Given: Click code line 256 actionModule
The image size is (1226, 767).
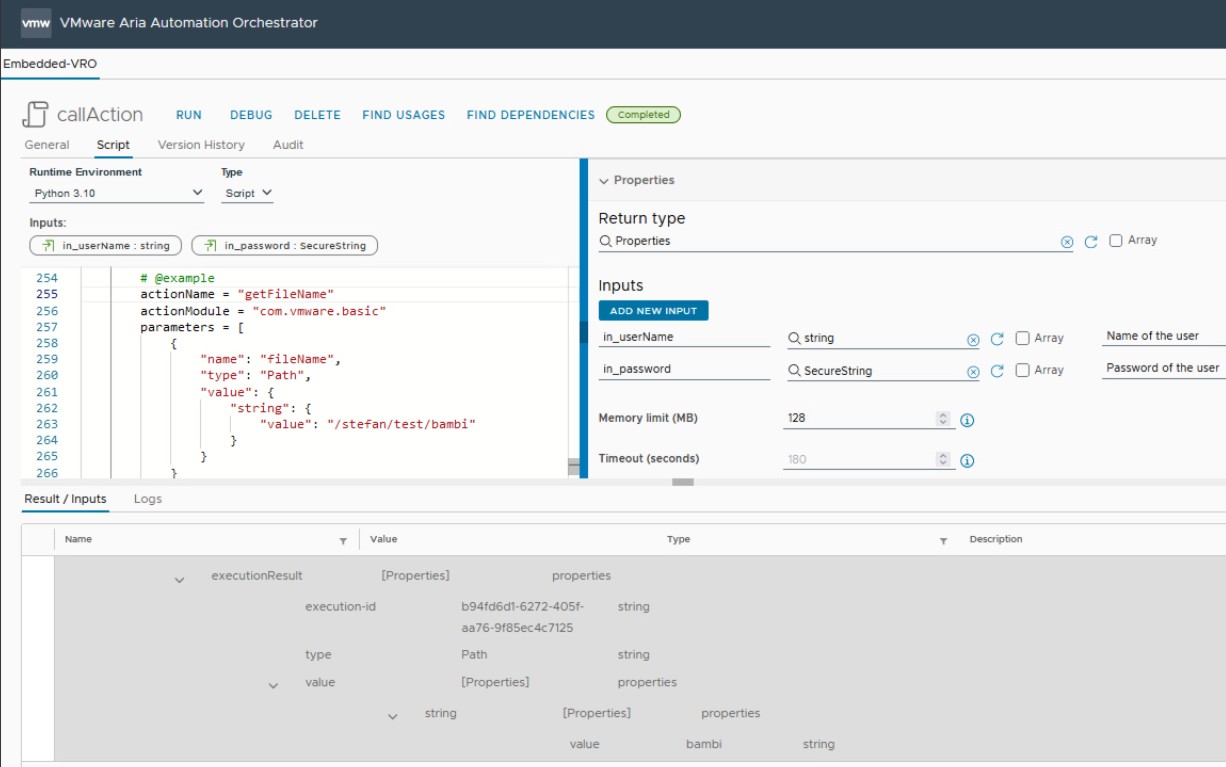Looking at the screenshot, I should pos(263,311).
